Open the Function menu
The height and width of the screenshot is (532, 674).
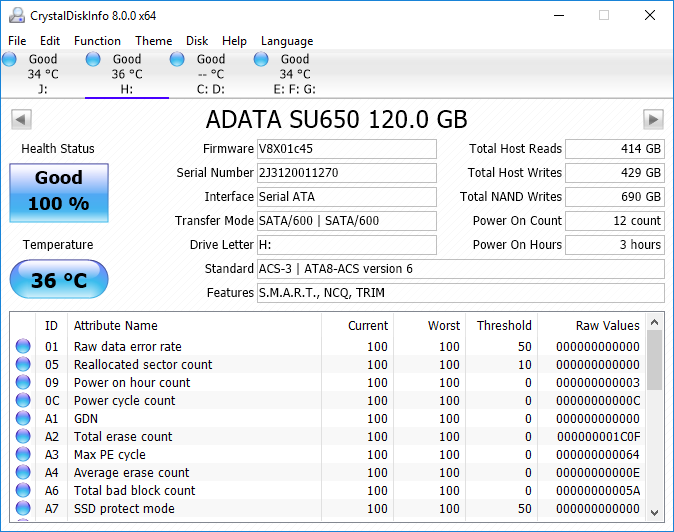97,41
